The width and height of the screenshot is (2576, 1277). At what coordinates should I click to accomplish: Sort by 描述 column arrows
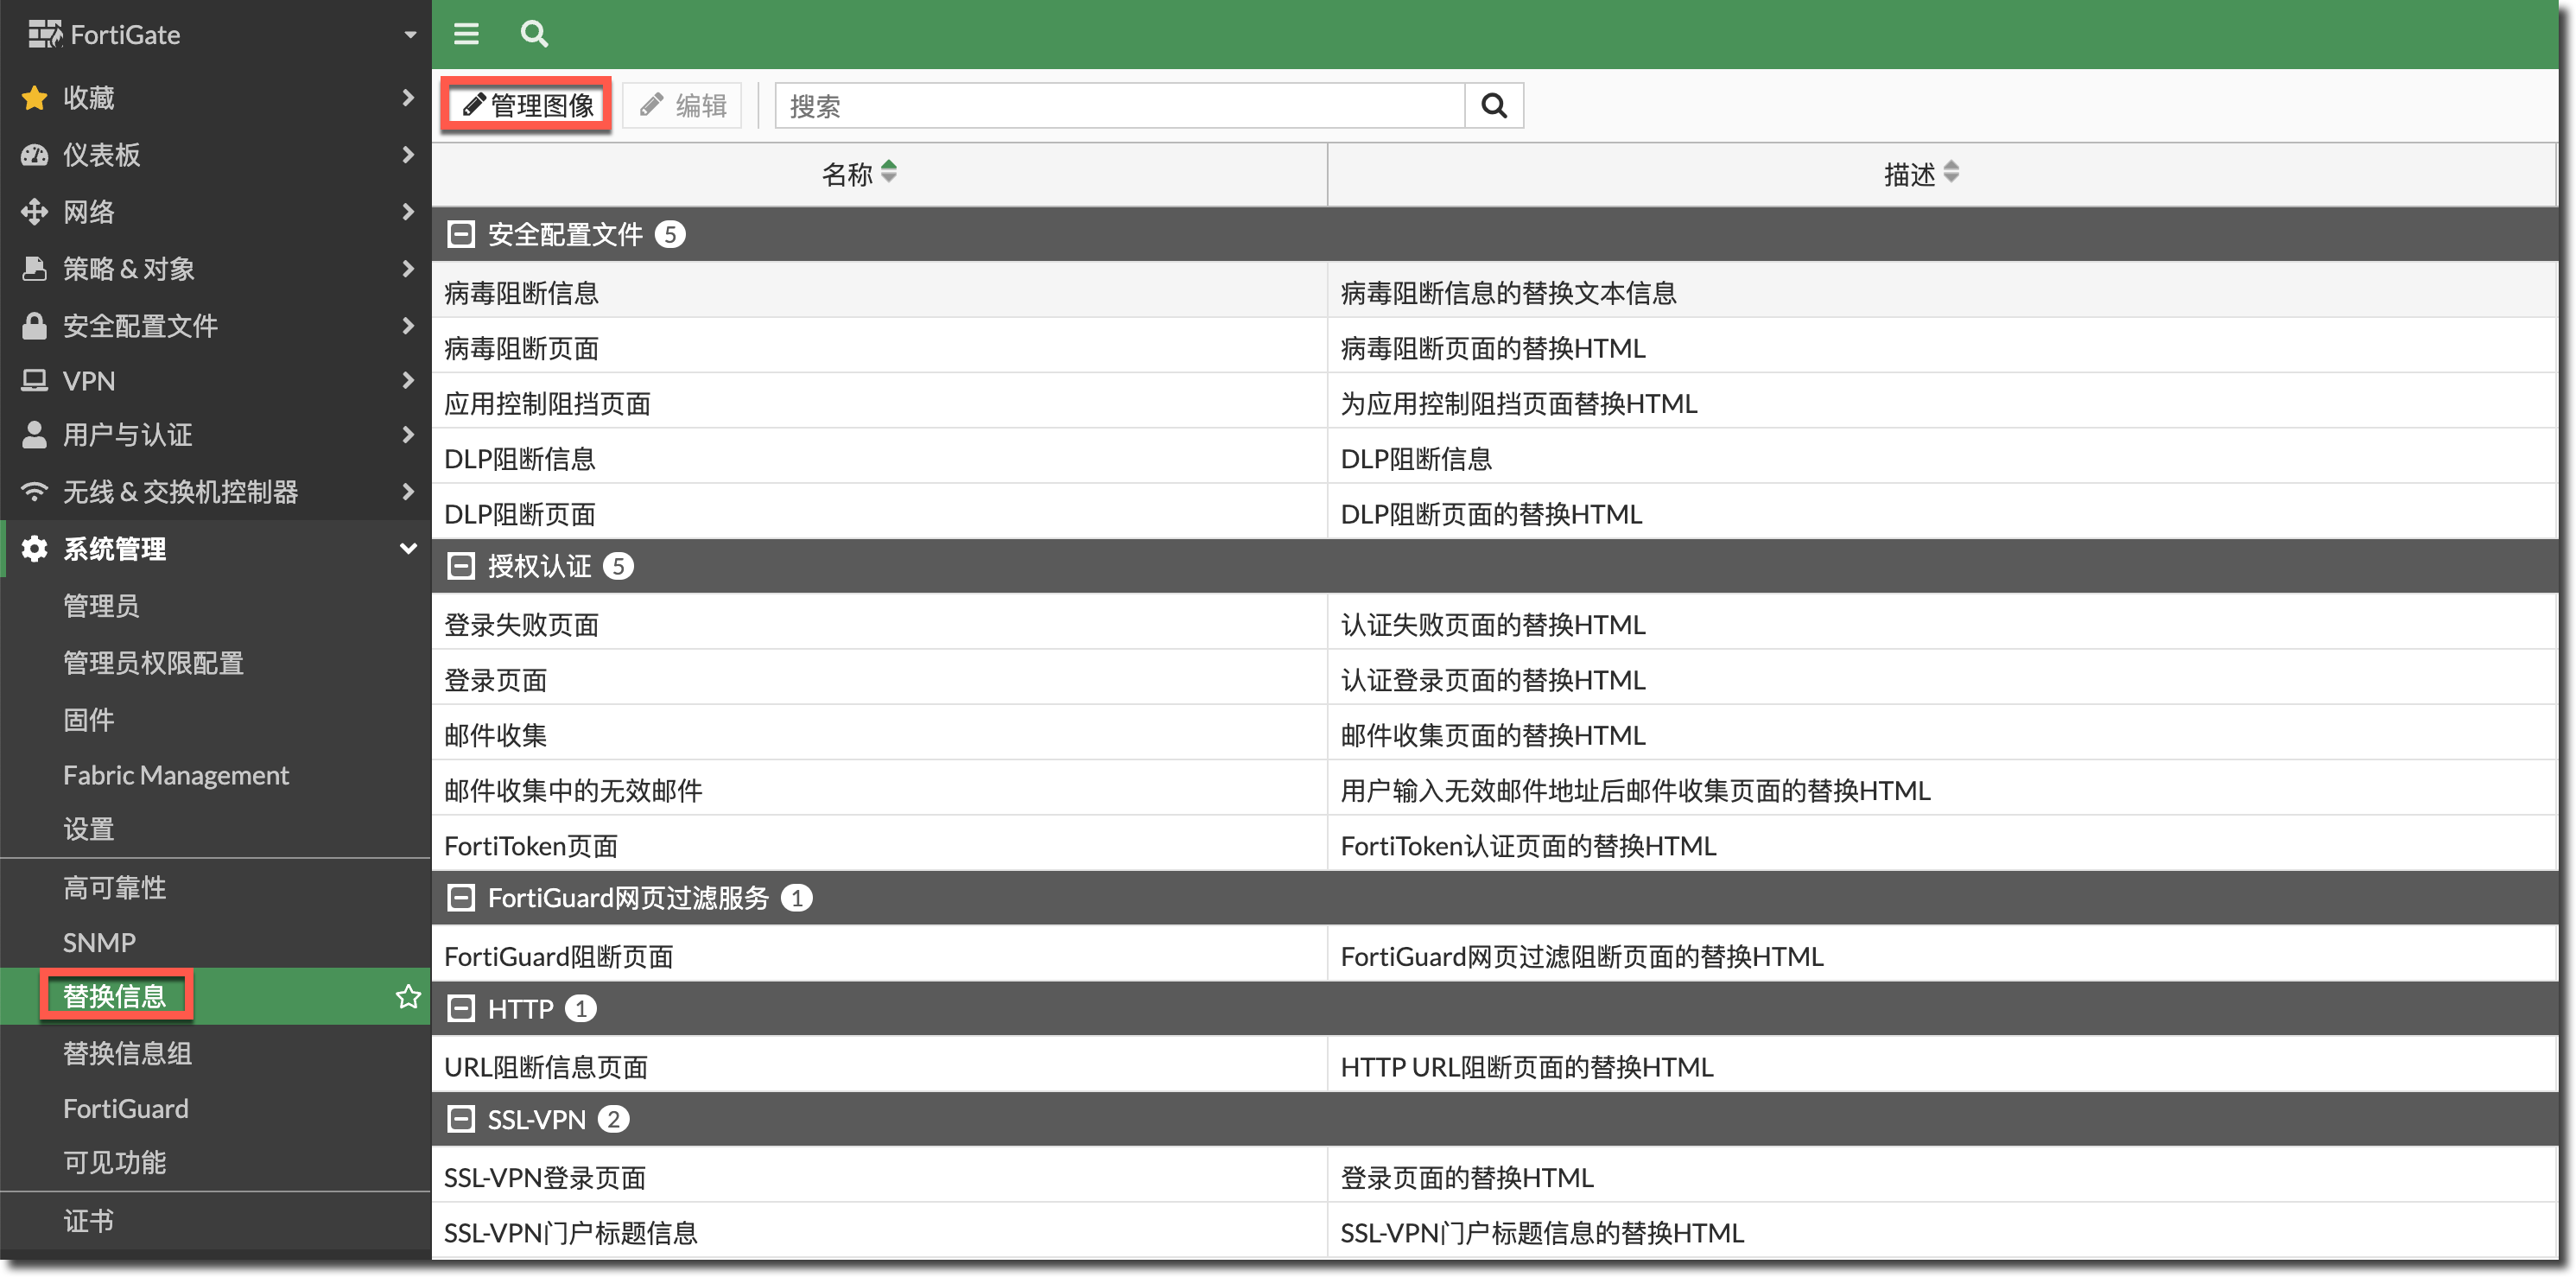click(x=1951, y=173)
